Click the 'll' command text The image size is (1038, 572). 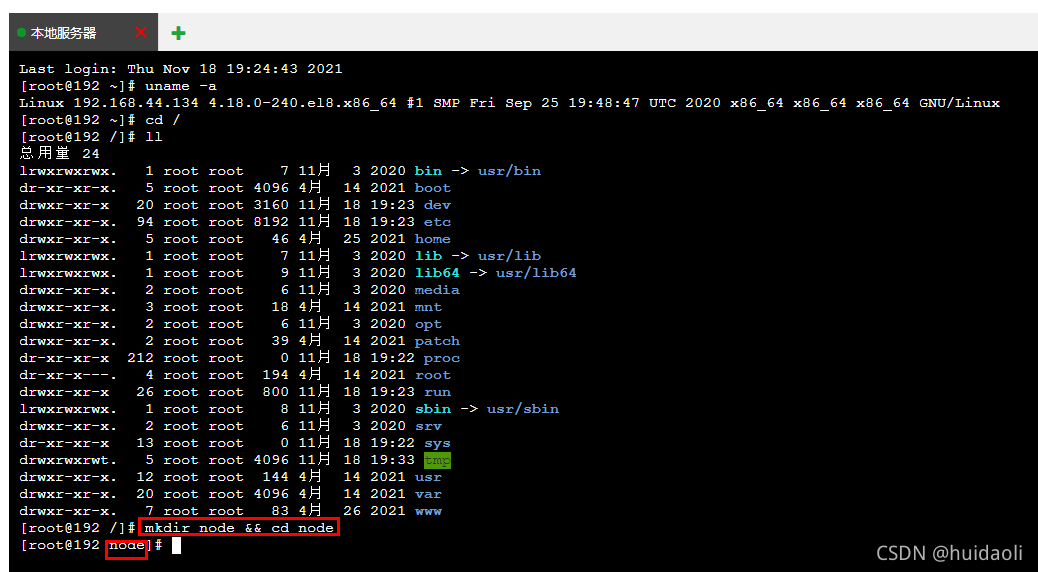click(x=154, y=137)
